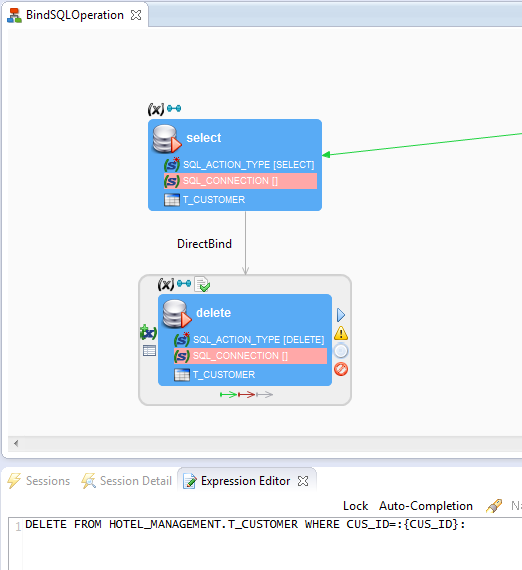This screenshot has width=522, height=570.
Task: Click the document checkmark icon above delete
Action: [x=202, y=284]
